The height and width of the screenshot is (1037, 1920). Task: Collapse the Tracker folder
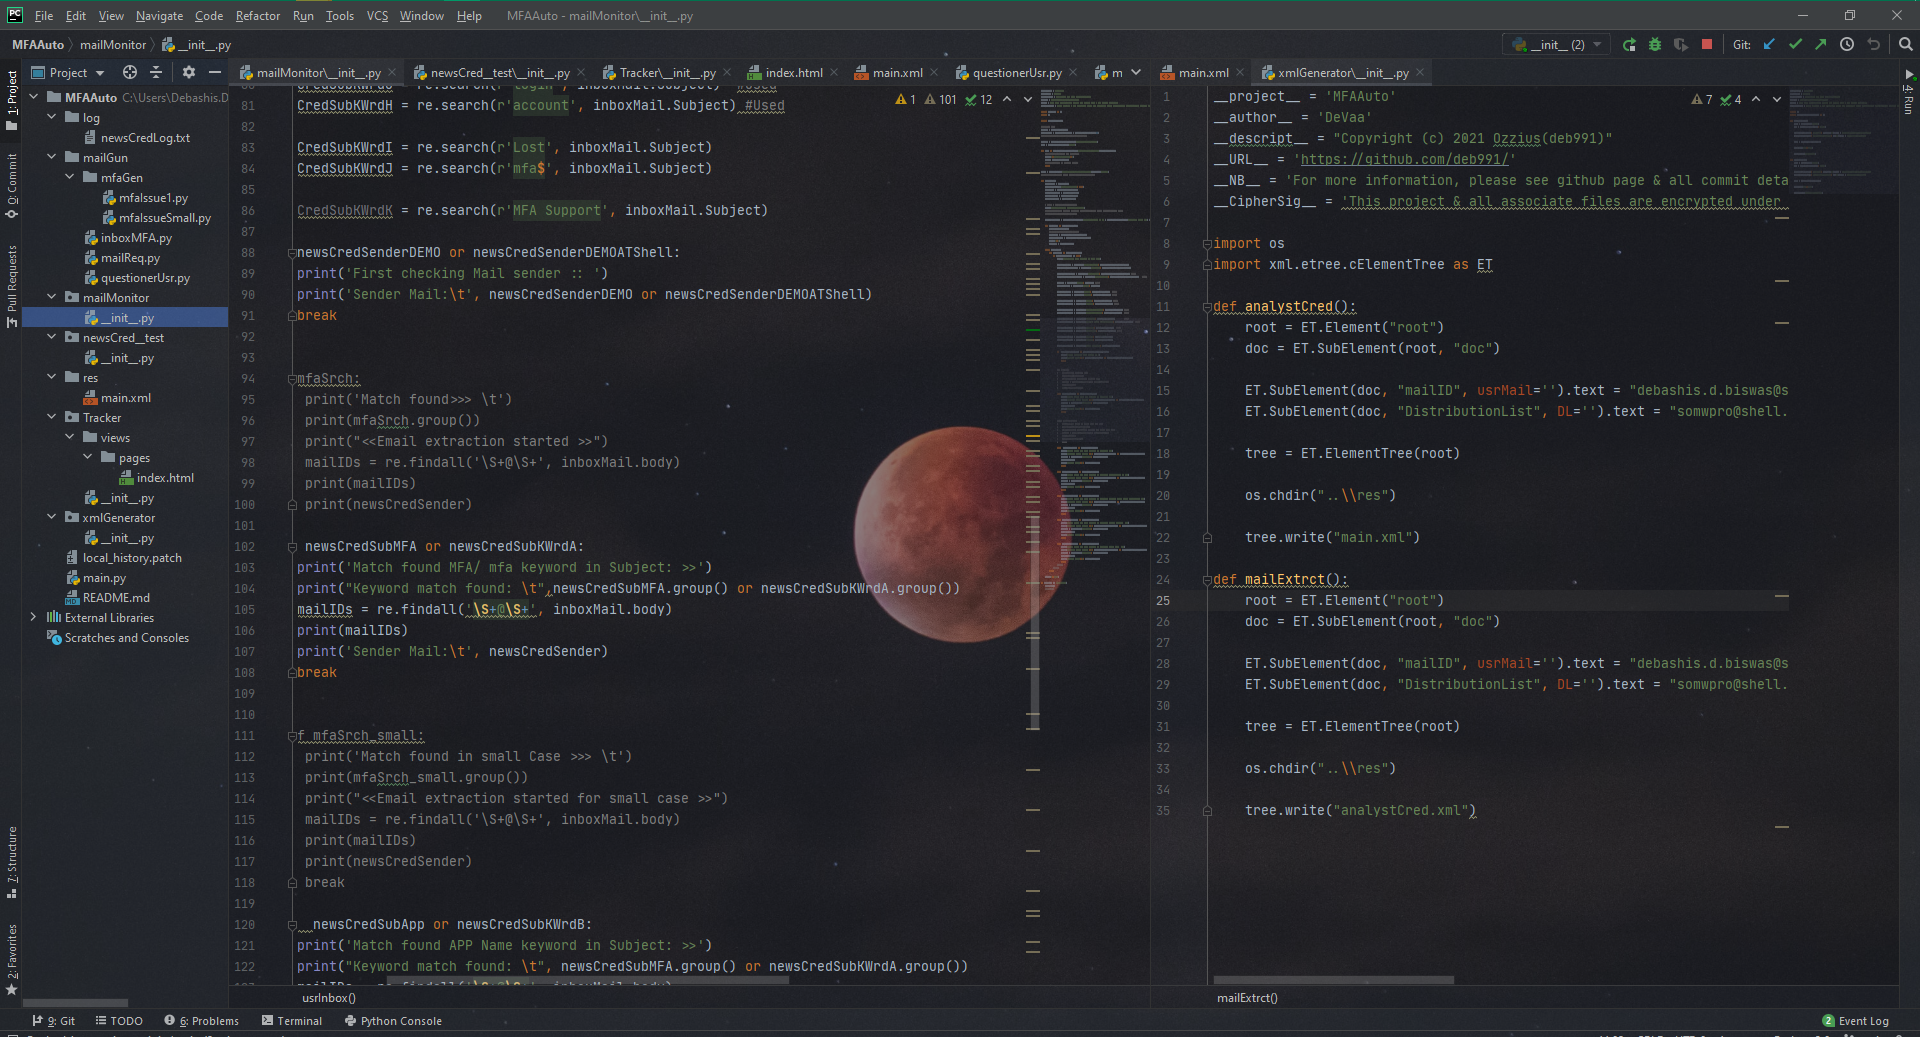coord(52,417)
